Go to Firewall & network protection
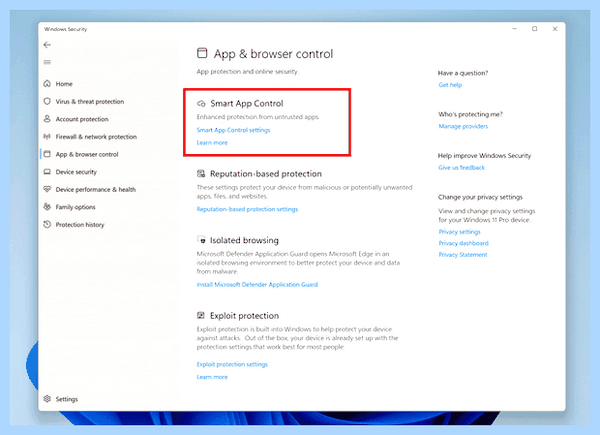 pyautogui.click(x=96, y=137)
